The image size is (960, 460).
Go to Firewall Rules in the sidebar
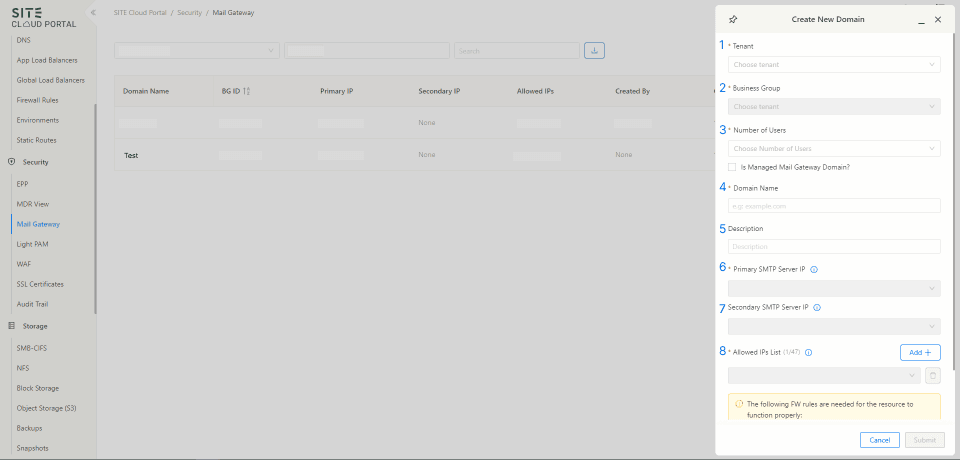38,100
